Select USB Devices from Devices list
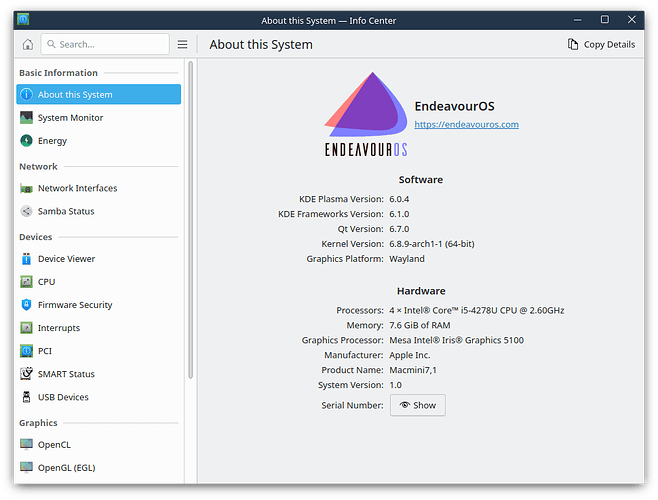Viewport: 658px width, 500px height. tap(63, 397)
